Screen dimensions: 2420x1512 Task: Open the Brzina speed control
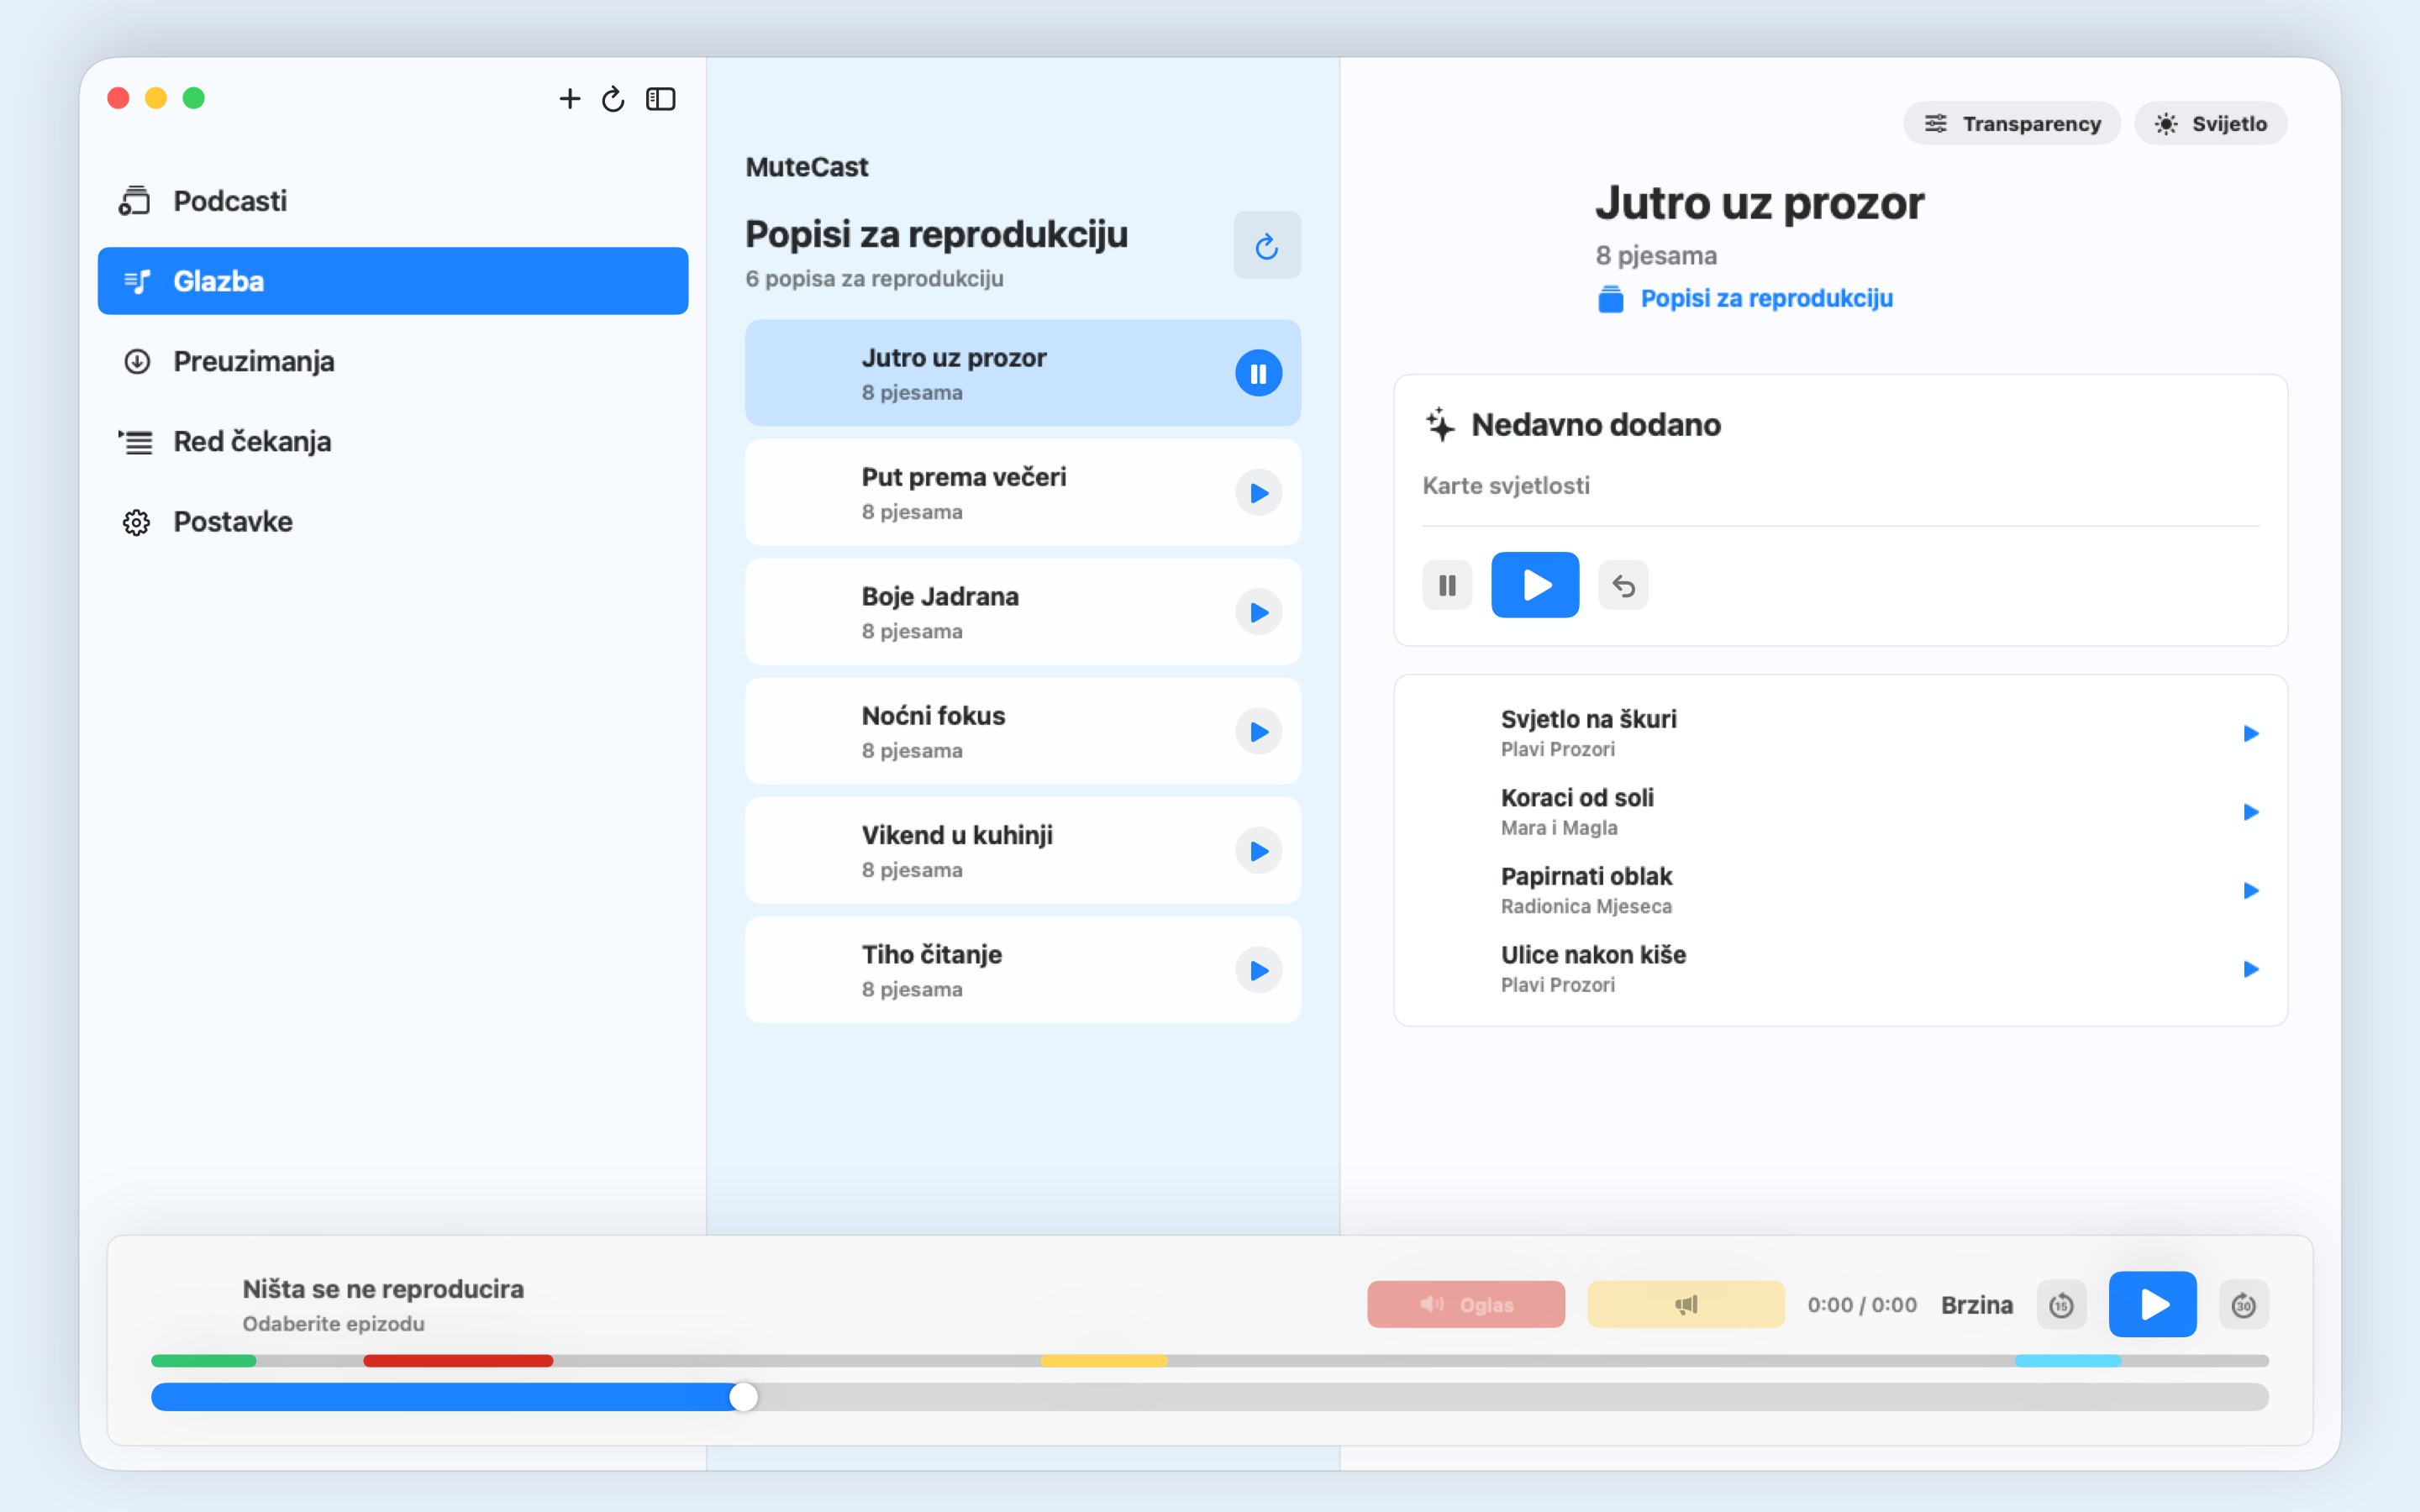pos(1977,1305)
